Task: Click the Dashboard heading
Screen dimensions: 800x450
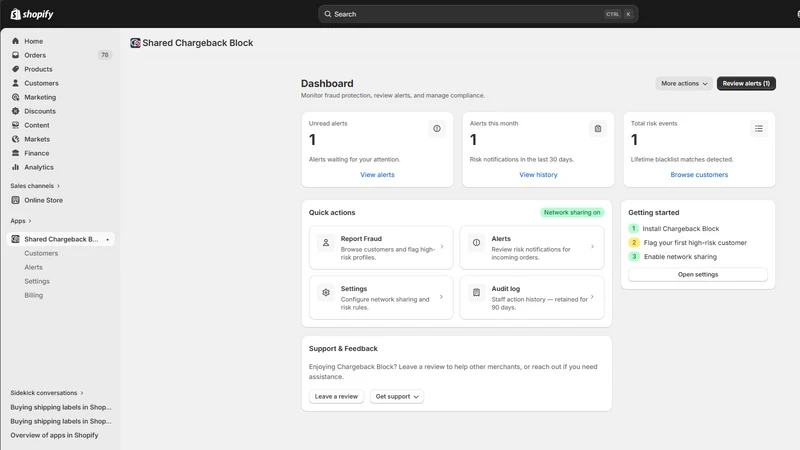Action: pyautogui.click(x=327, y=83)
